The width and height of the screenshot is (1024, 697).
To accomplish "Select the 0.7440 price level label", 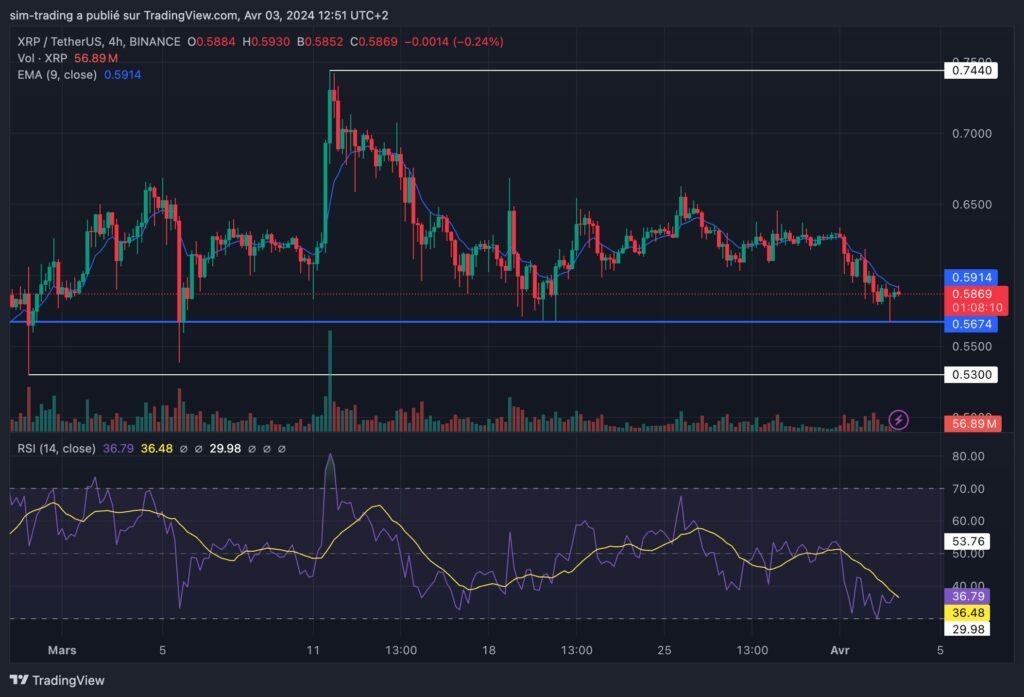I will pyautogui.click(x=971, y=71).
